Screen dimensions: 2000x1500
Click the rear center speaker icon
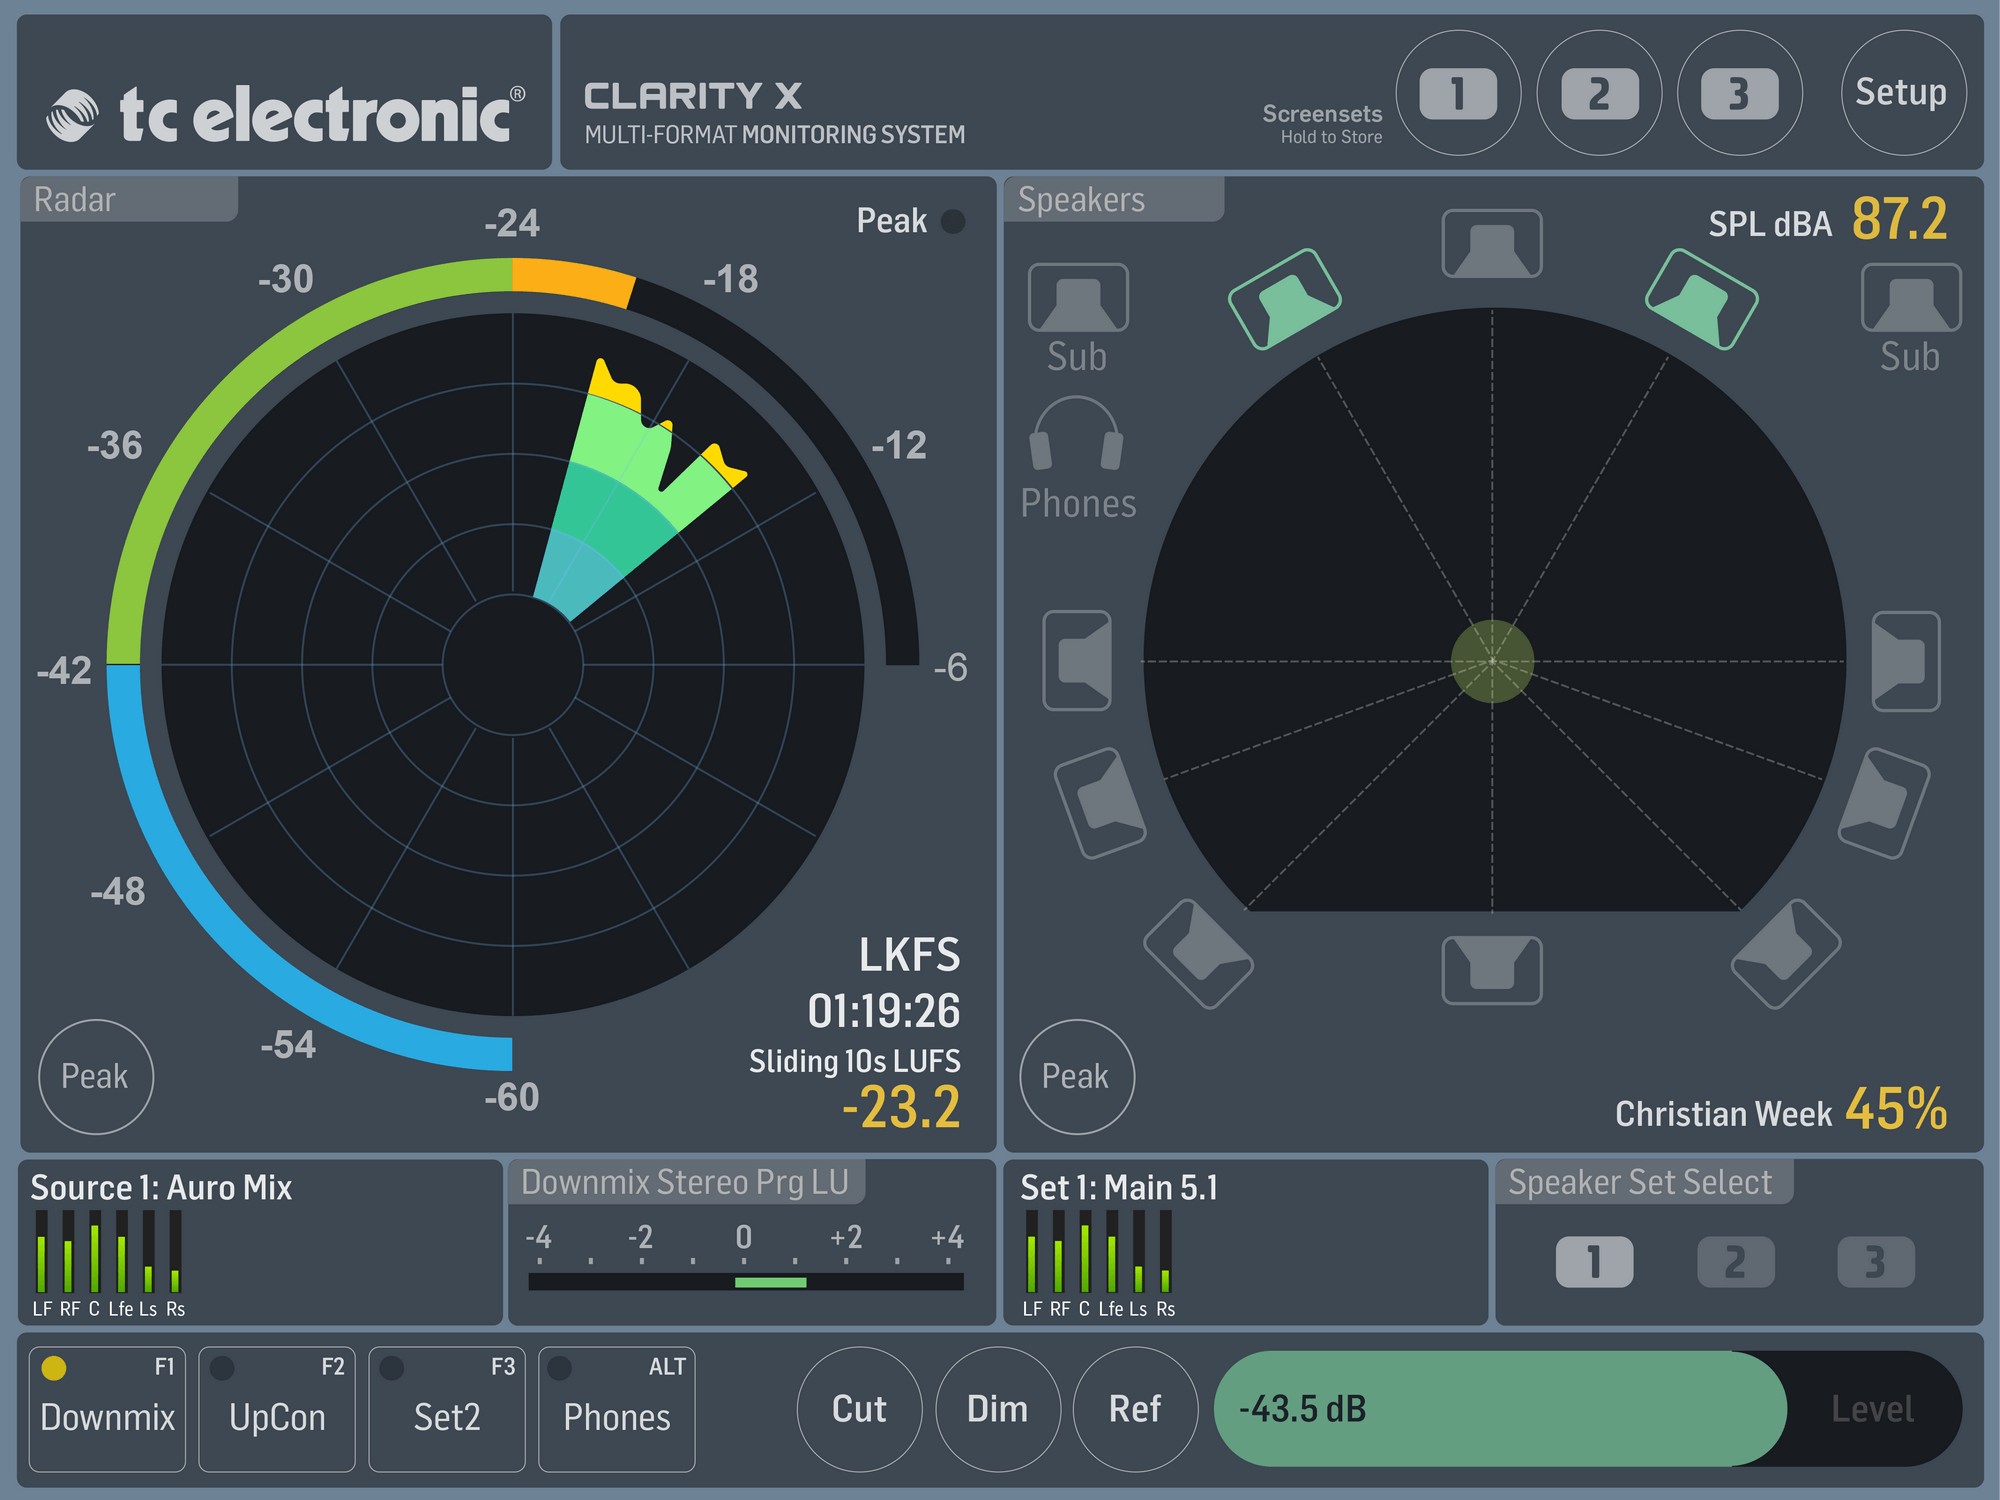[1491, 968]
